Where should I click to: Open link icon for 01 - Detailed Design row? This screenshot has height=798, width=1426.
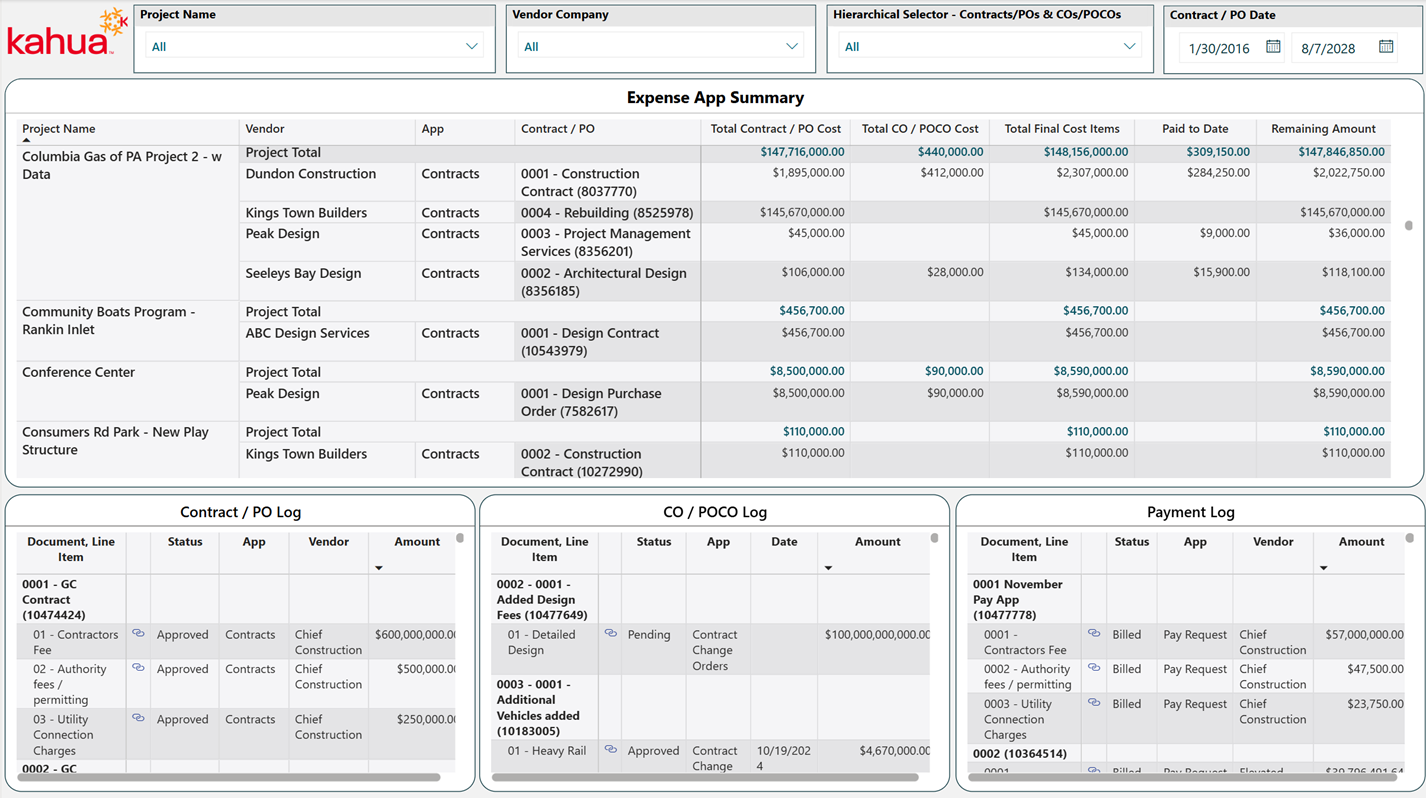[611, 634]
